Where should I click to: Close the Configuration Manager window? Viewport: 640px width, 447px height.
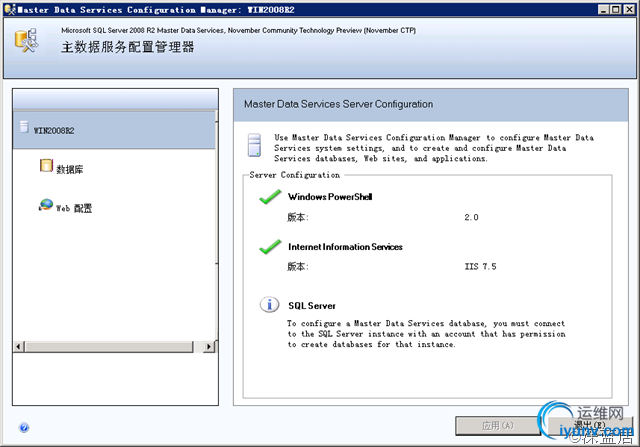tap(629, 9)
